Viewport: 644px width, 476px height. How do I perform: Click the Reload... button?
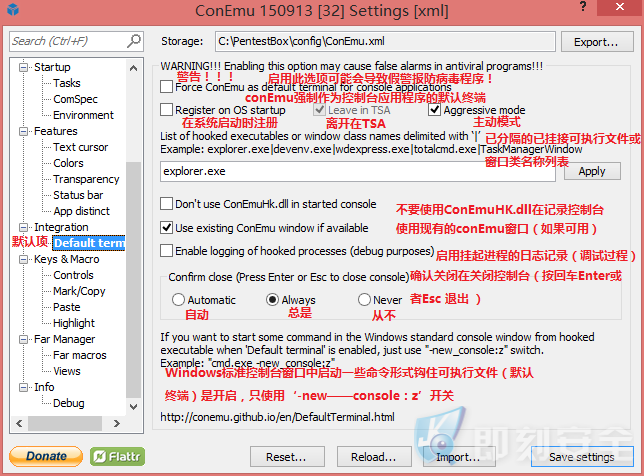[374, 457]
